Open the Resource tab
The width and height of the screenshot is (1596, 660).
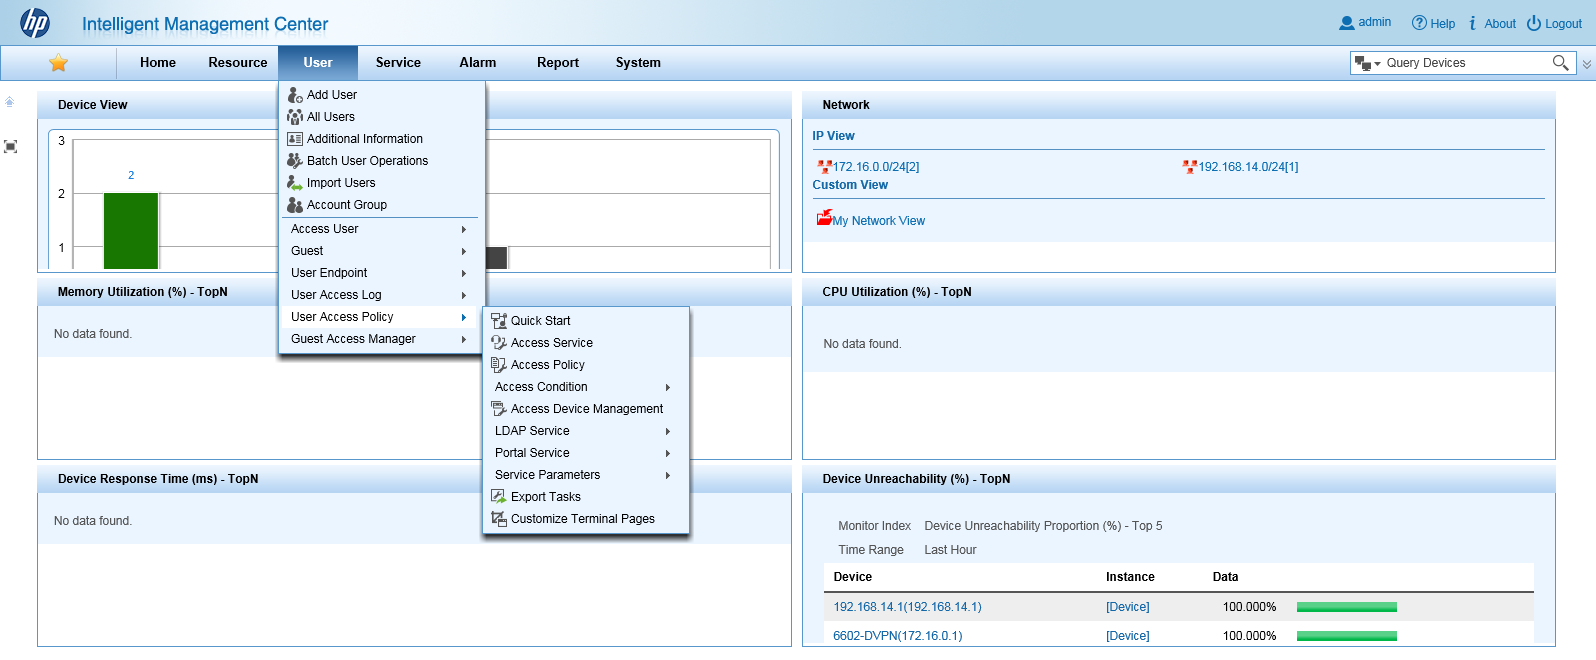238,63
